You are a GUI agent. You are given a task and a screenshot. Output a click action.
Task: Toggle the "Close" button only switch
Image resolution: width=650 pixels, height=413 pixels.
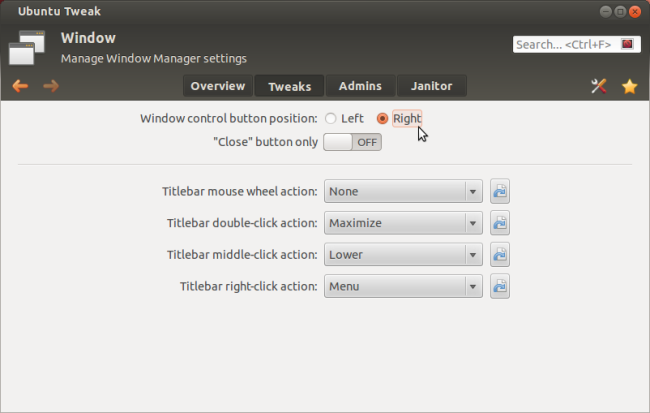pyautogui.click(x=352, y=142)
